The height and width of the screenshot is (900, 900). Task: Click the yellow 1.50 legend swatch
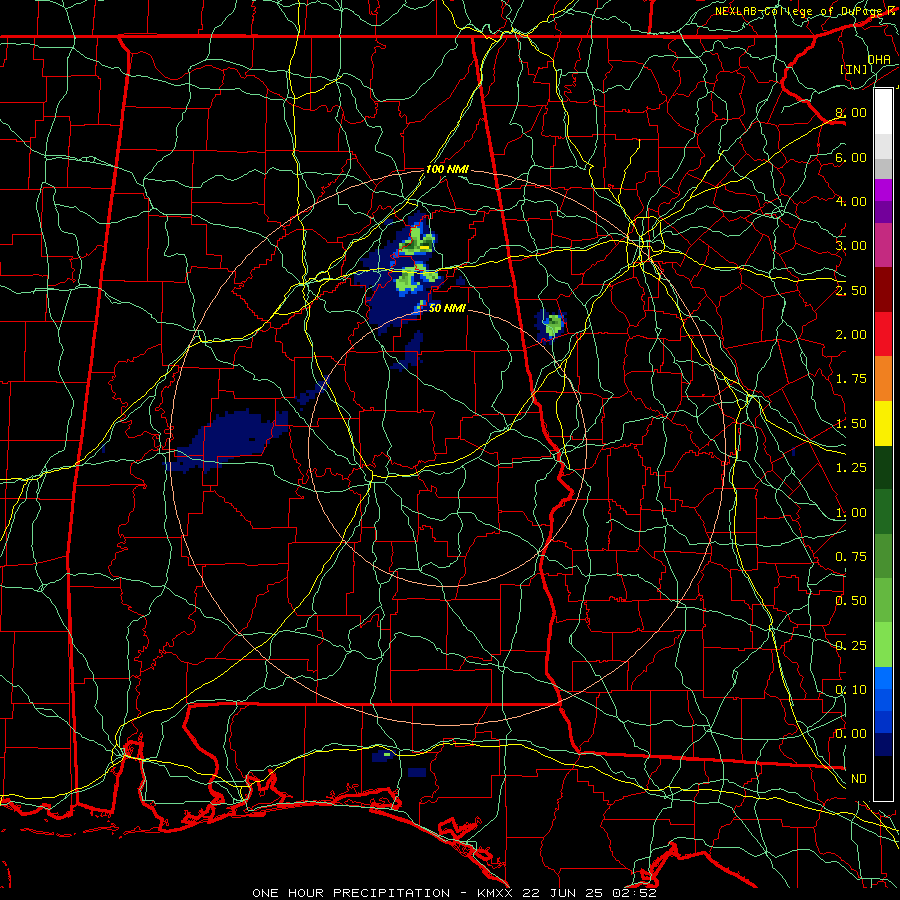[883, 423]
